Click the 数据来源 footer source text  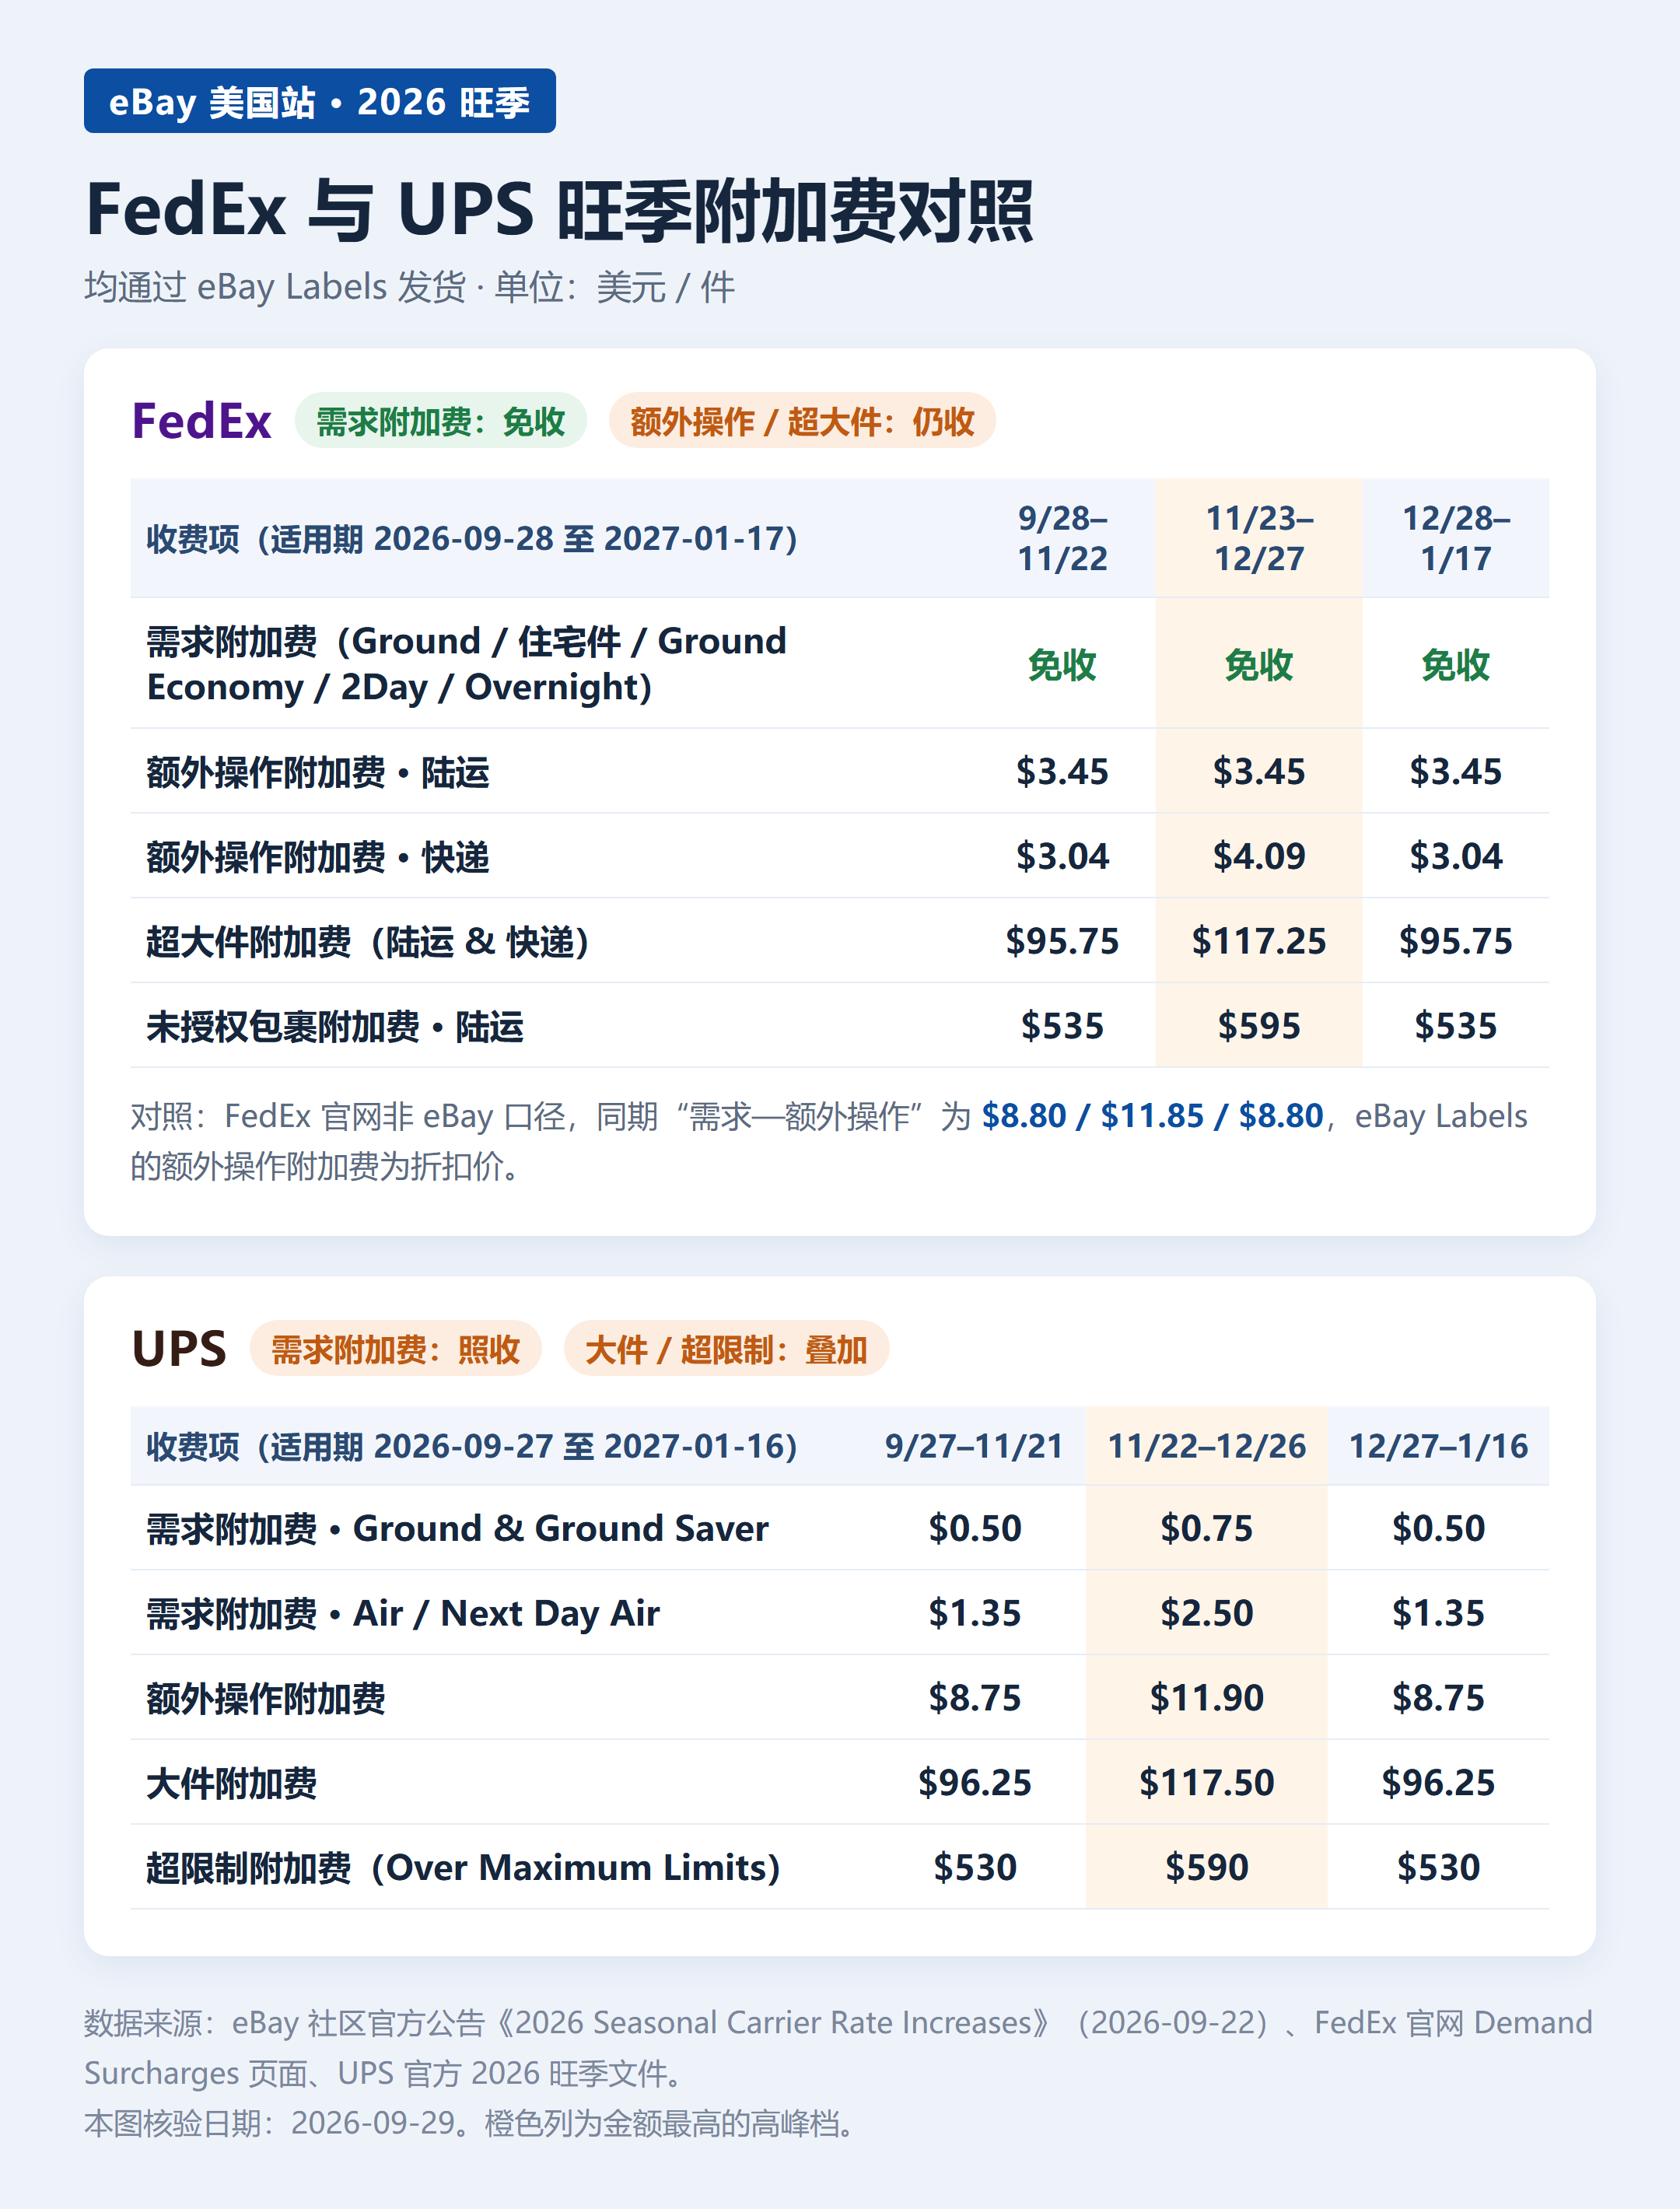(838, 2048)
